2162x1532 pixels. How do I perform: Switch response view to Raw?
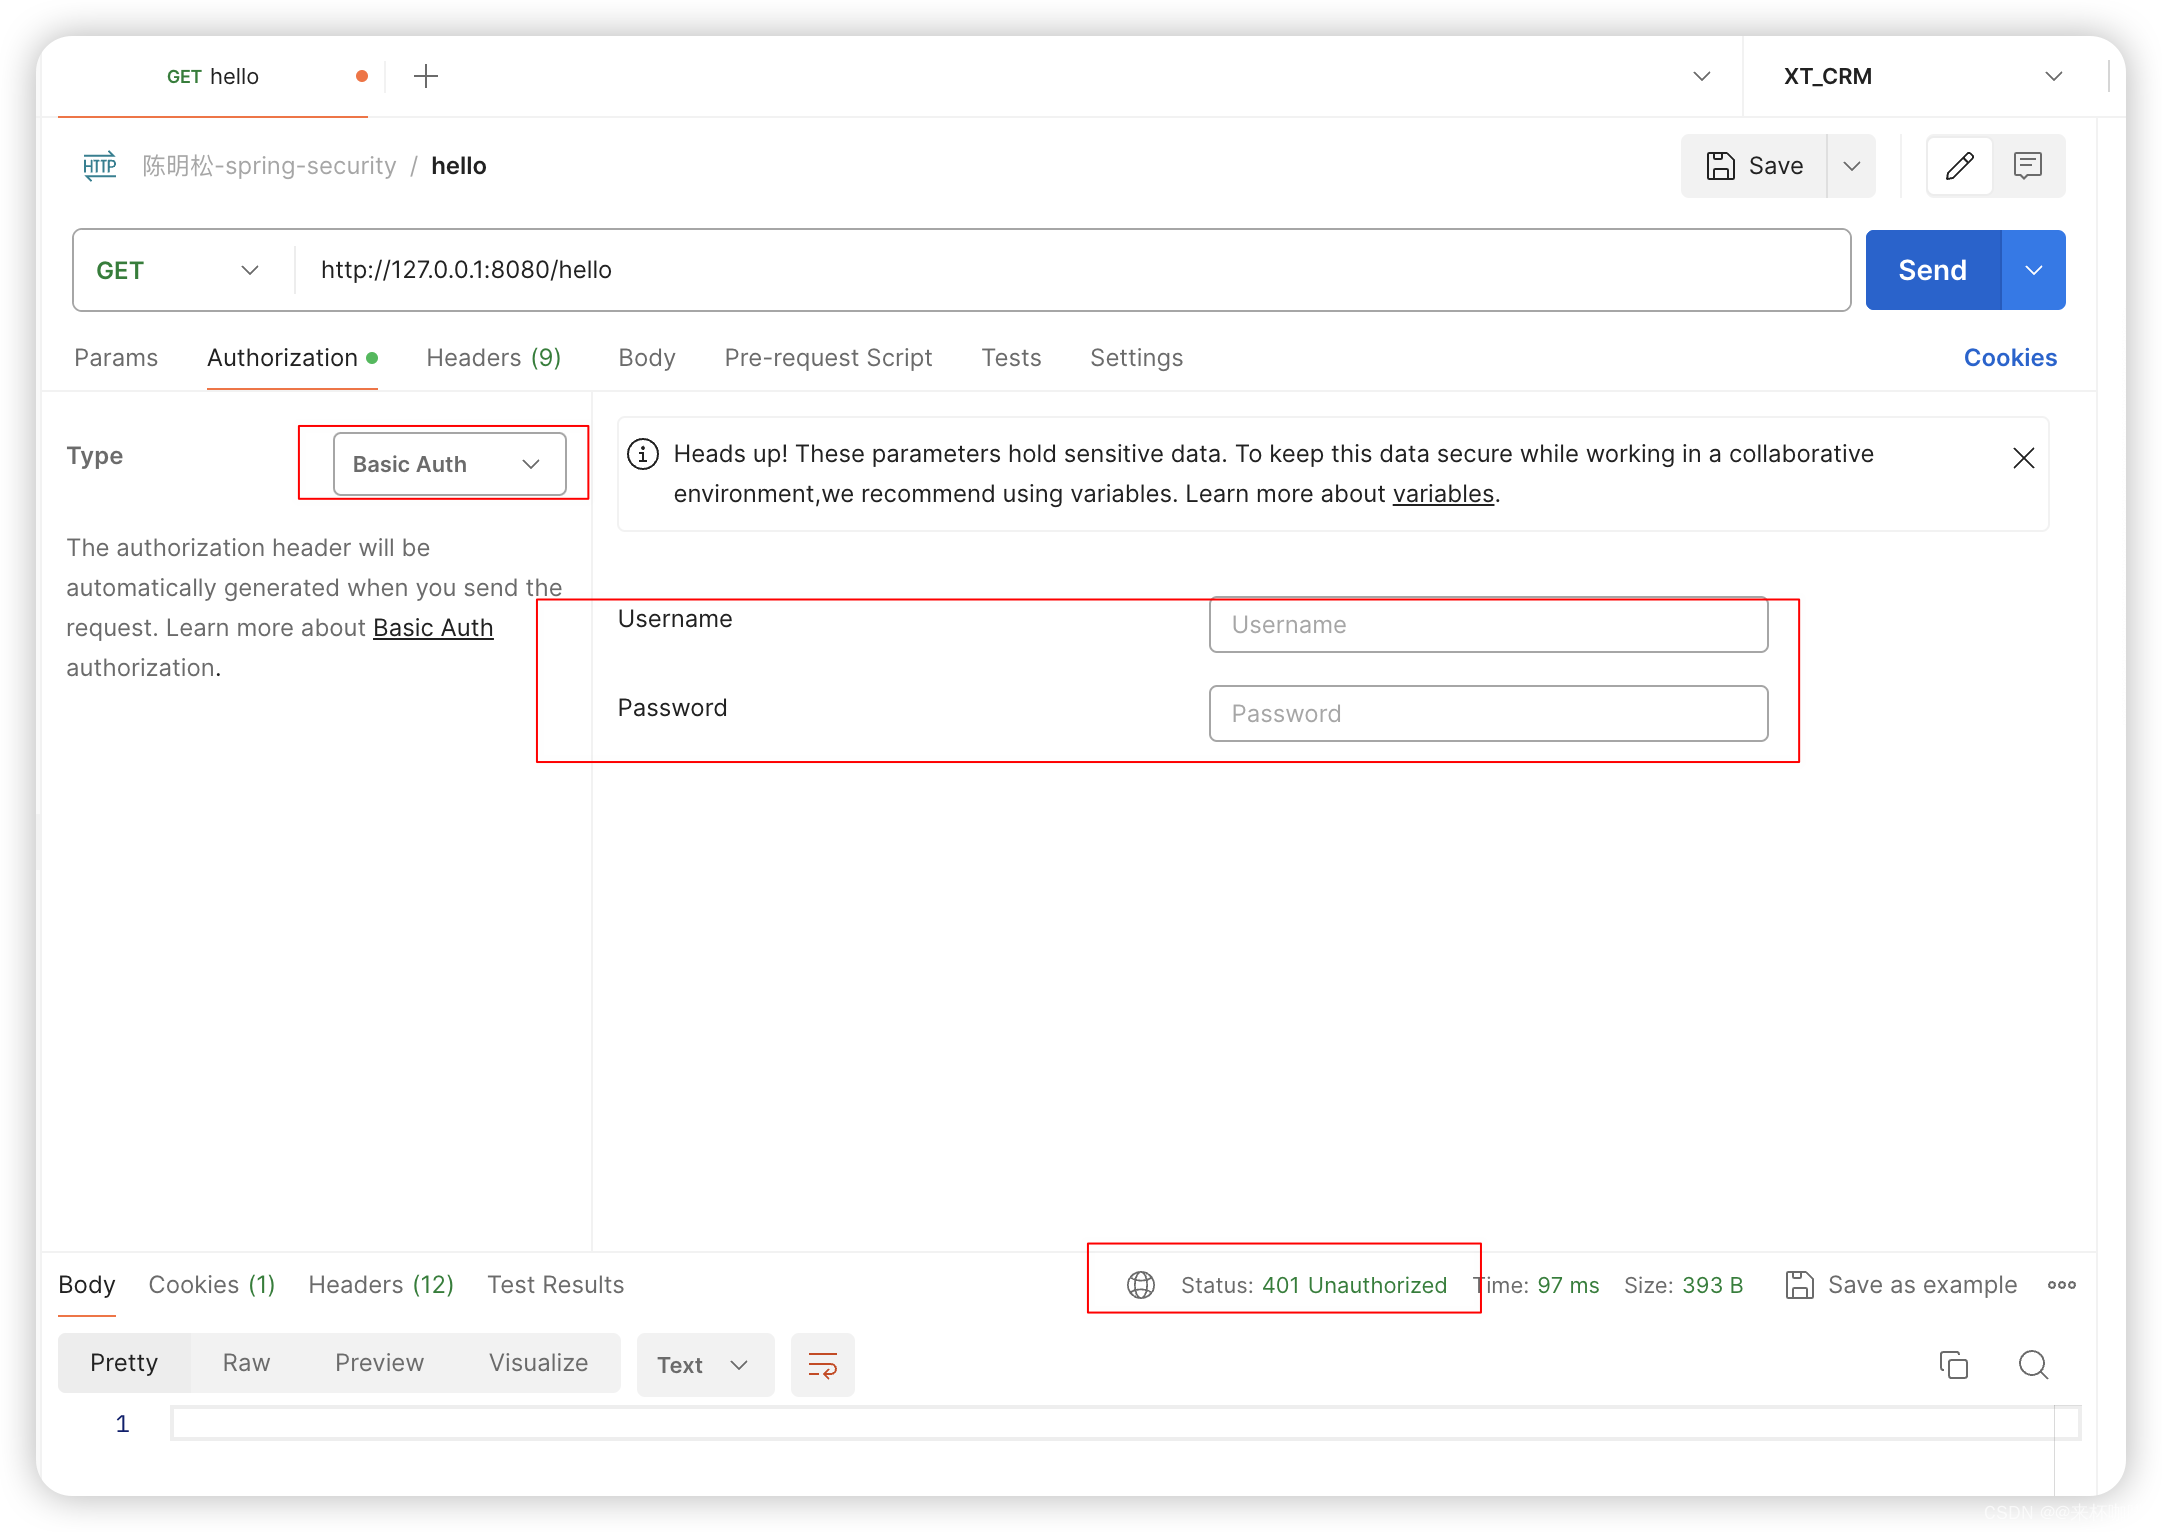(246, 1363)
